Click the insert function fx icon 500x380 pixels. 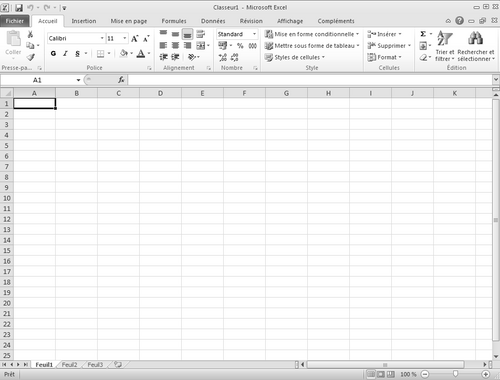point(121,80)
